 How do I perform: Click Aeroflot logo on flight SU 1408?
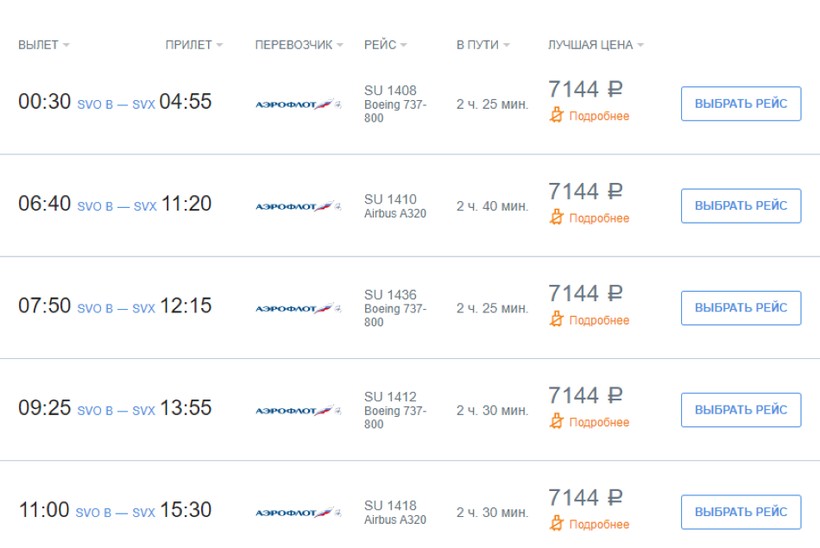(297, 103)
